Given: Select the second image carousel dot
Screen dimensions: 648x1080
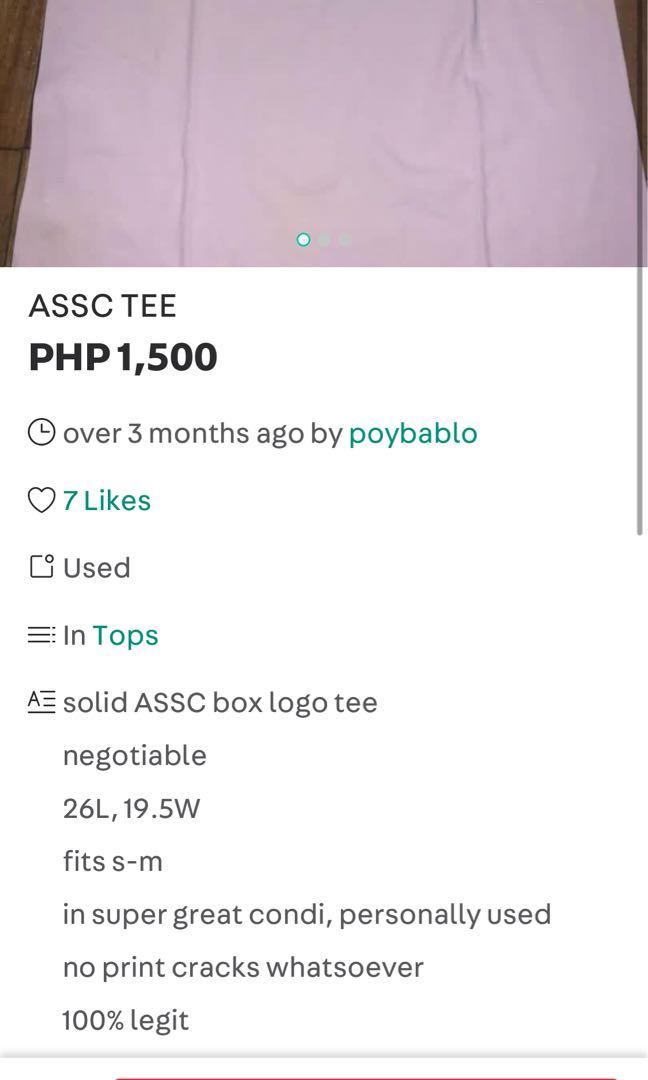Looking at the screenshot, I should point(324,239).
